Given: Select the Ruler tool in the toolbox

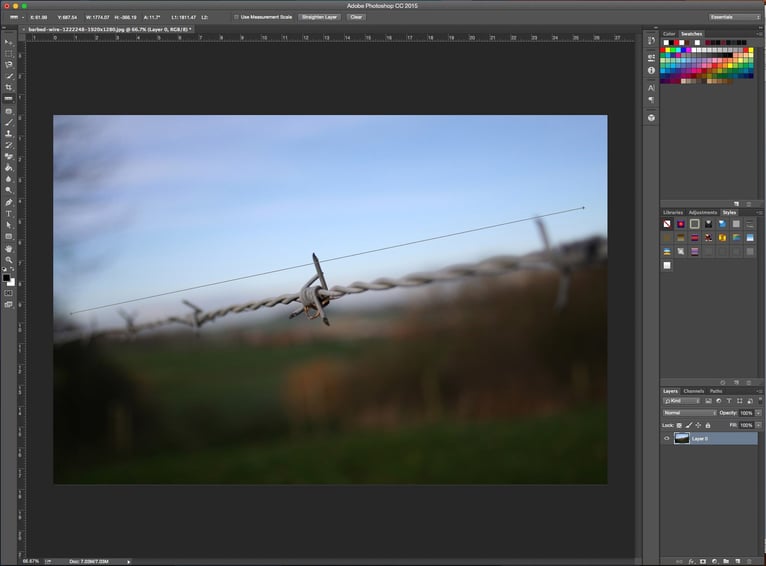Looking at the screenshot, I should 8,99.
